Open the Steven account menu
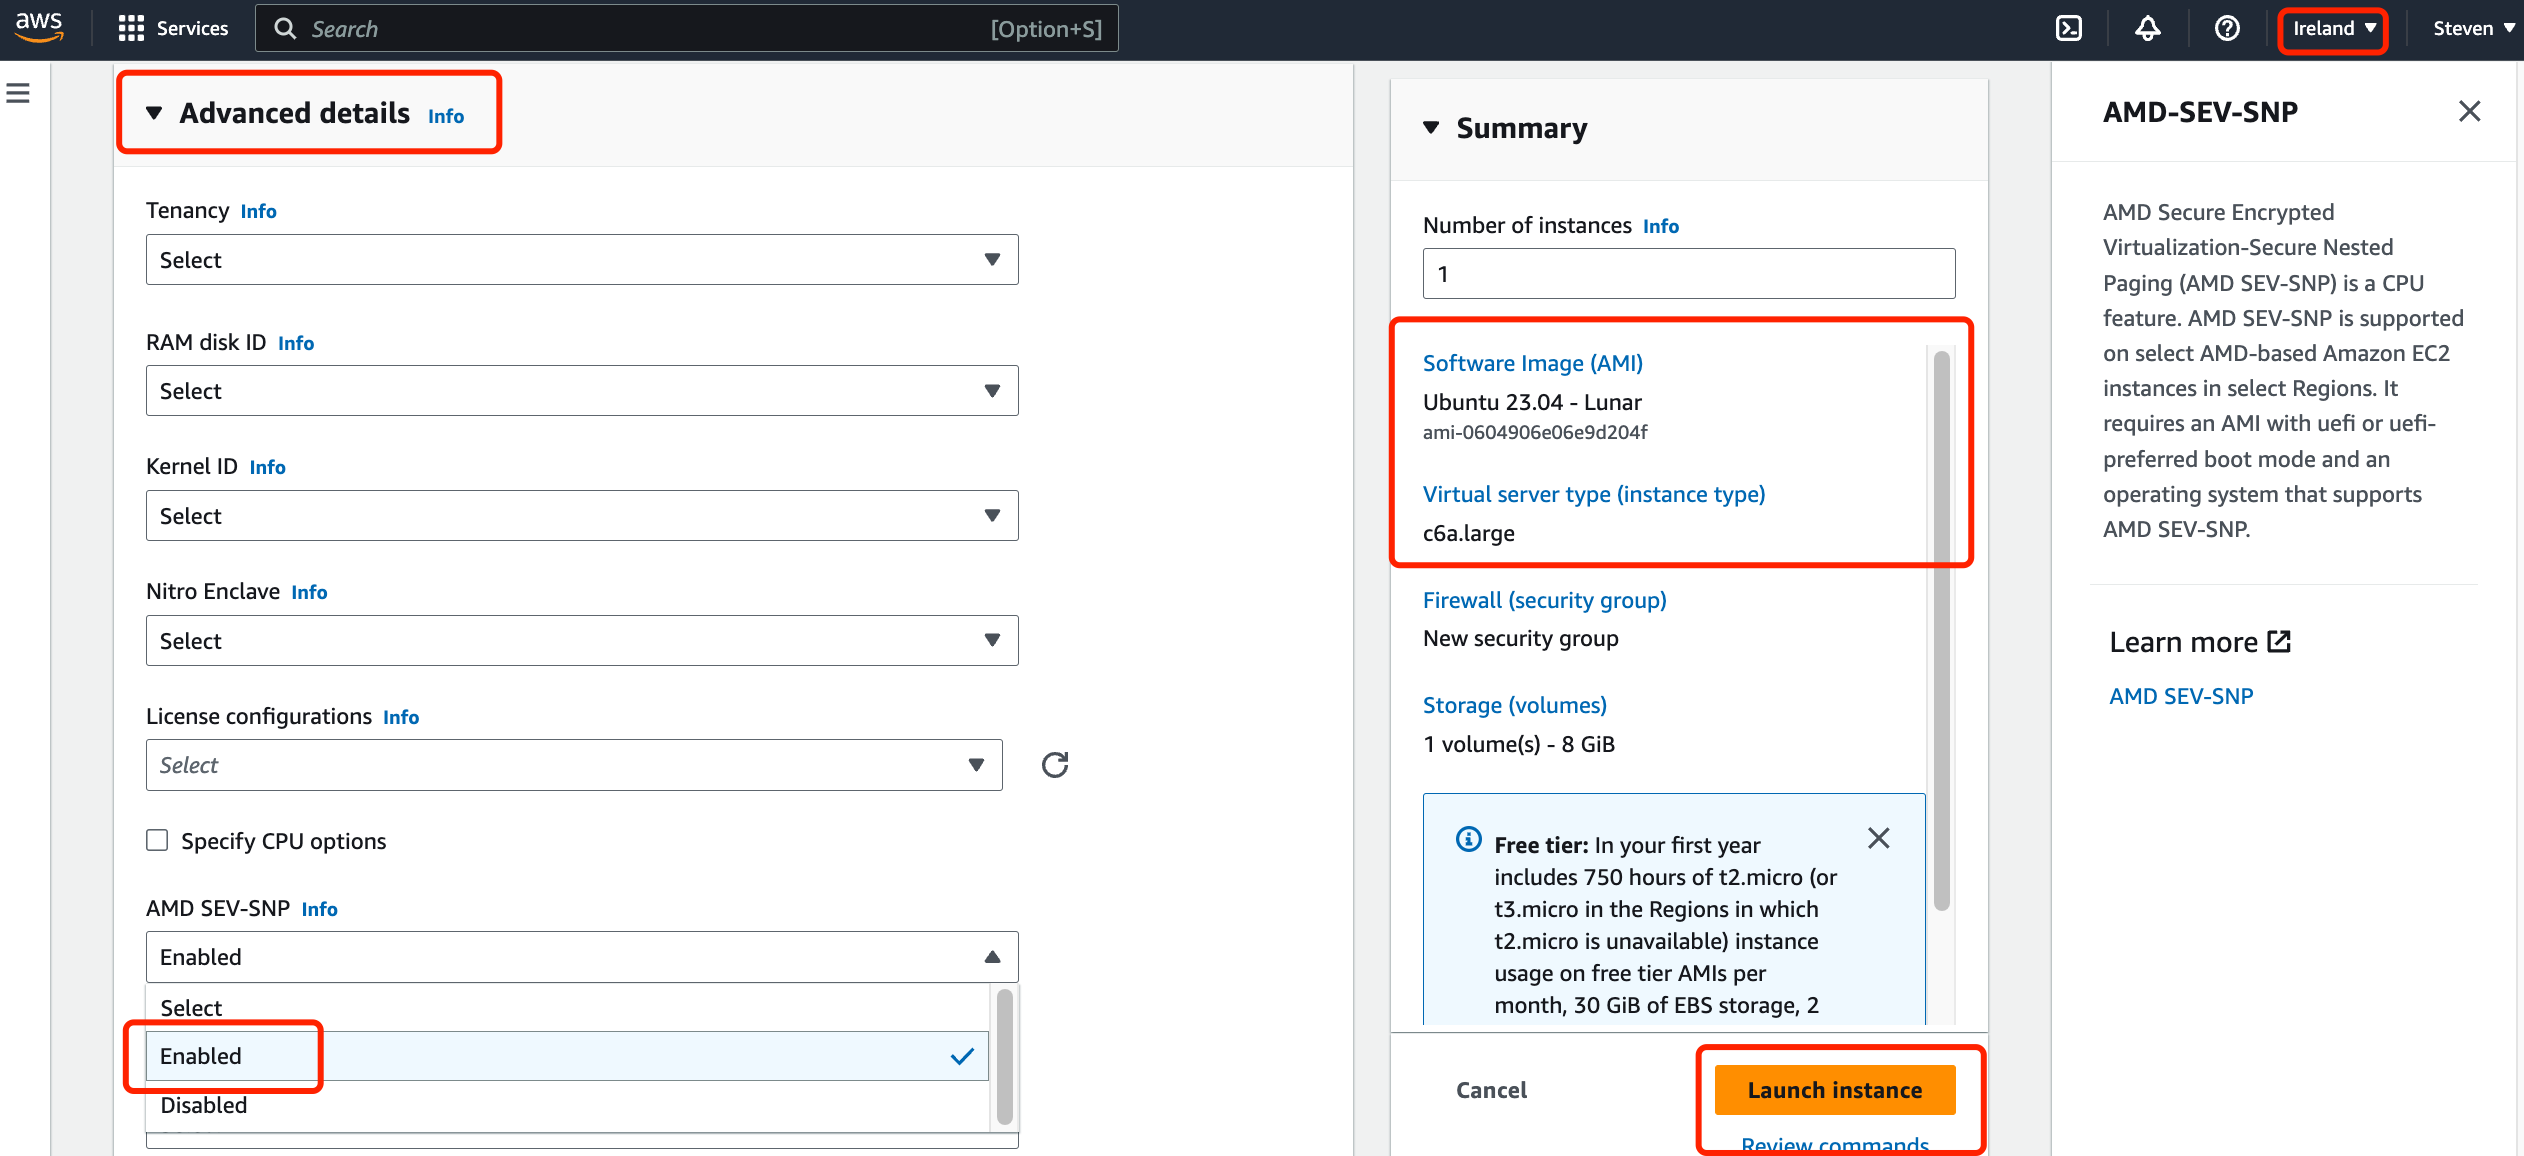This screenshot has width=2524, height=1156. pyautogui.click(x=2473, y=28)
